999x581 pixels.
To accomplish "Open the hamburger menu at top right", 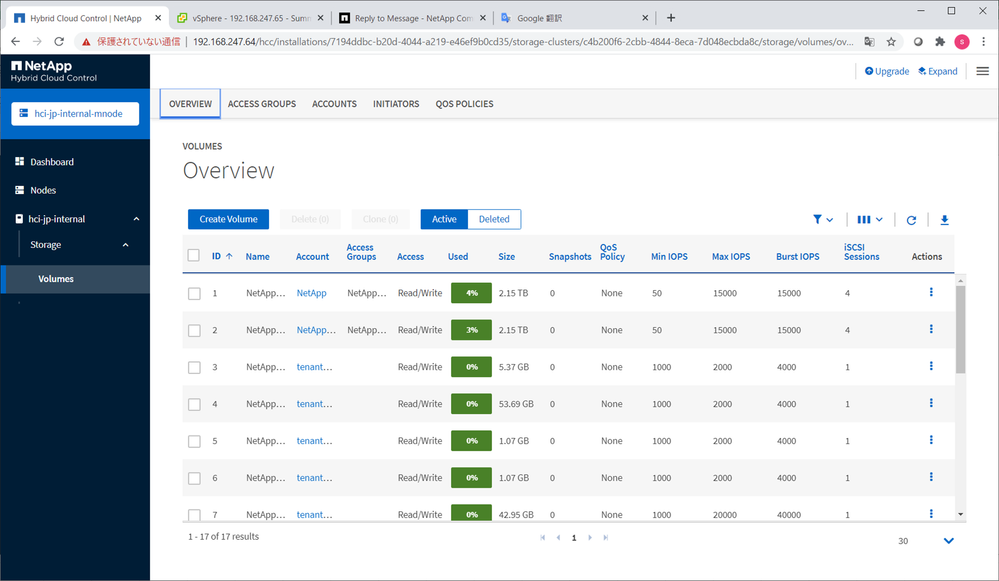I will click(x=982, y=71).
